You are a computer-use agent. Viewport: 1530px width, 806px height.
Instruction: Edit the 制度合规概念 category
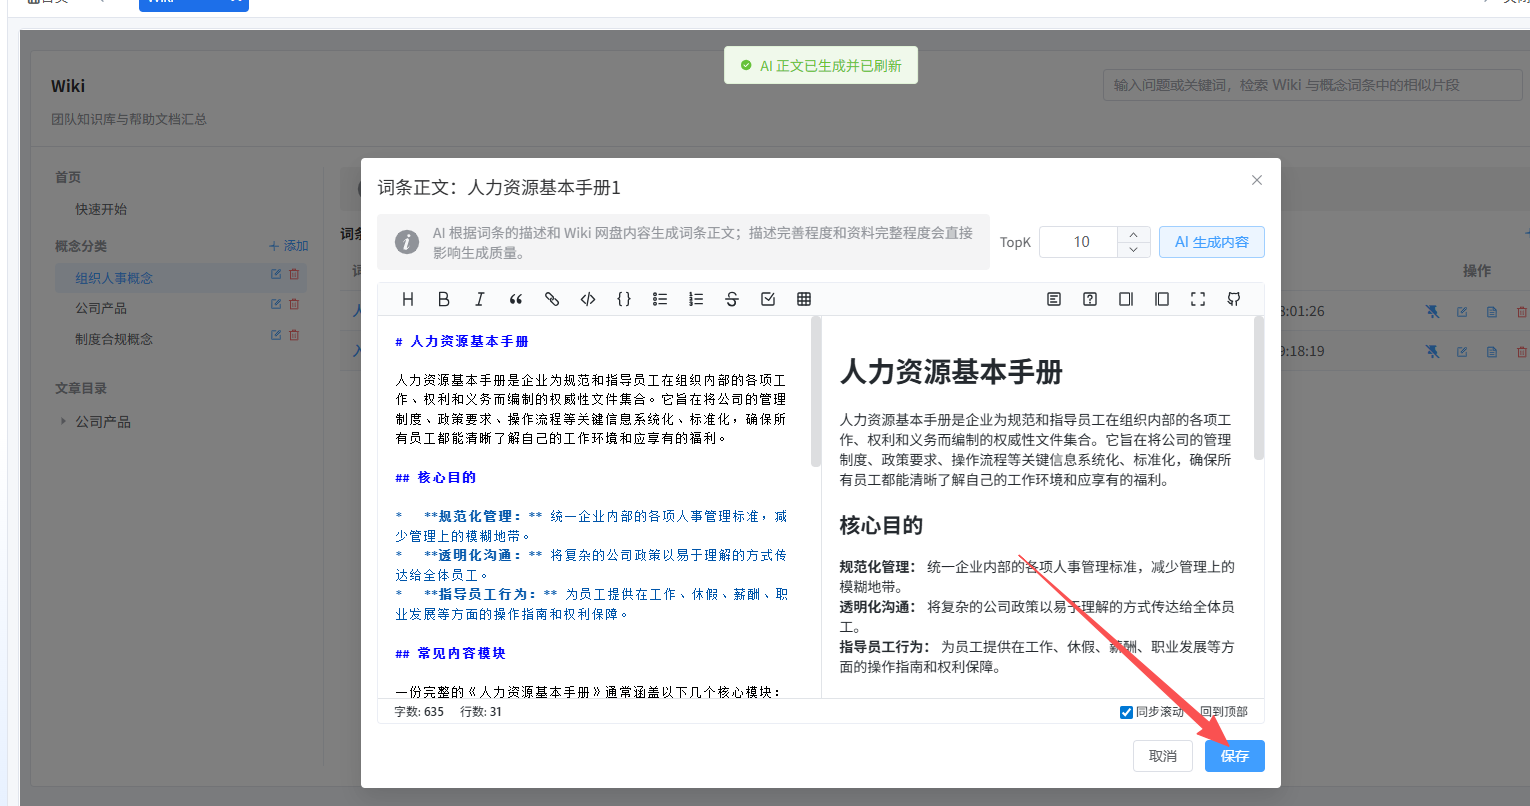tap(276, 336)
